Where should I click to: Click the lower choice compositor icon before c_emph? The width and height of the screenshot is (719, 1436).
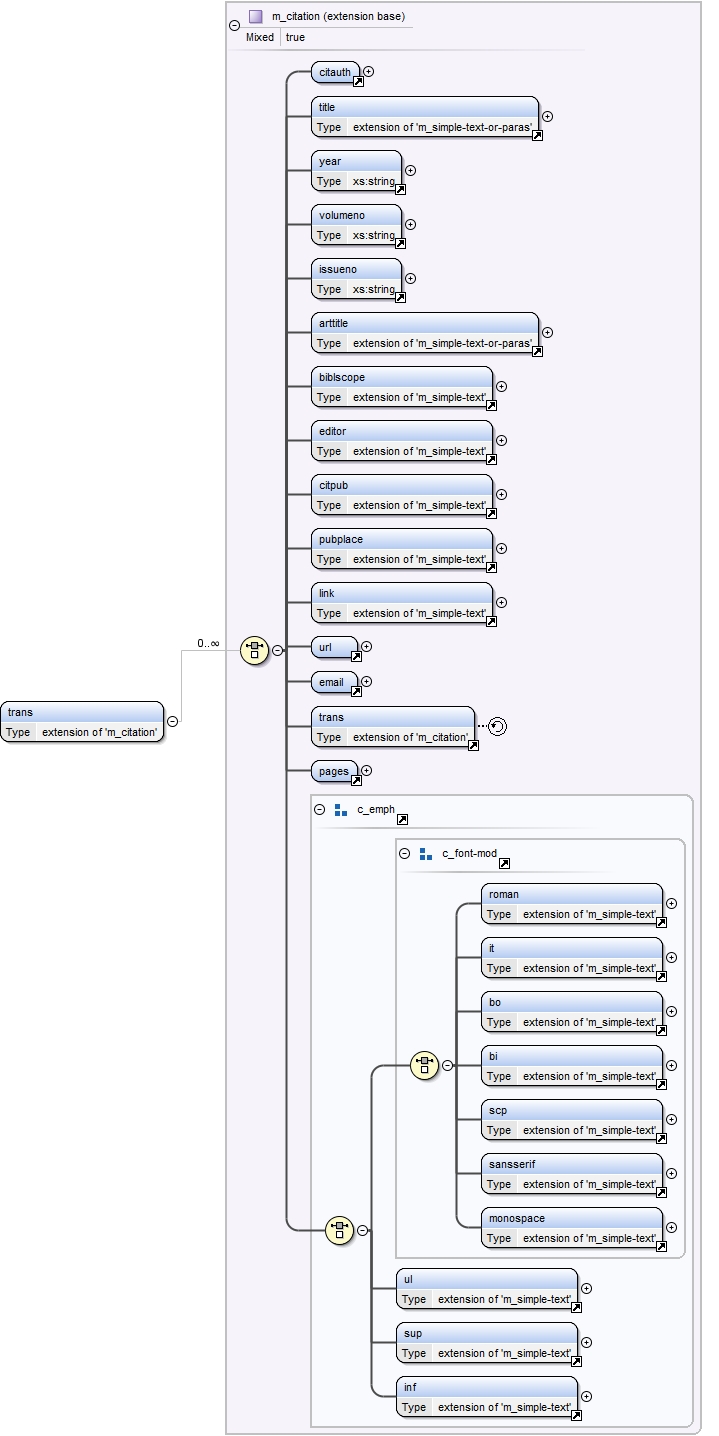340,1230
